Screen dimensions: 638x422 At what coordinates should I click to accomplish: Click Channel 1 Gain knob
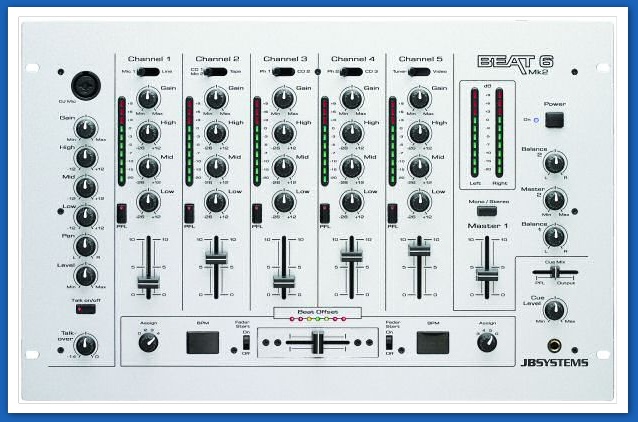pos(148,98)
